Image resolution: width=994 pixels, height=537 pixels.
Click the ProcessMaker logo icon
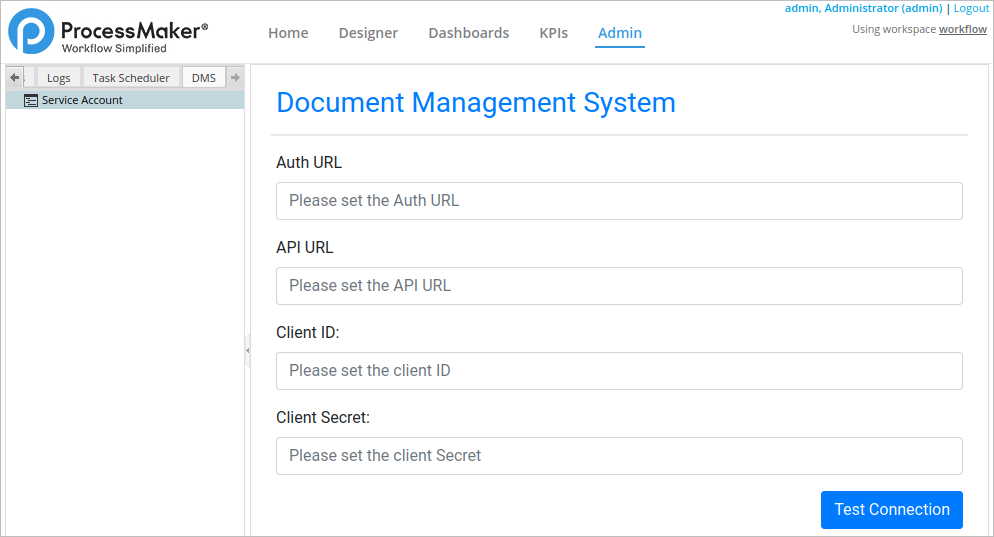[x=31, y=31]
